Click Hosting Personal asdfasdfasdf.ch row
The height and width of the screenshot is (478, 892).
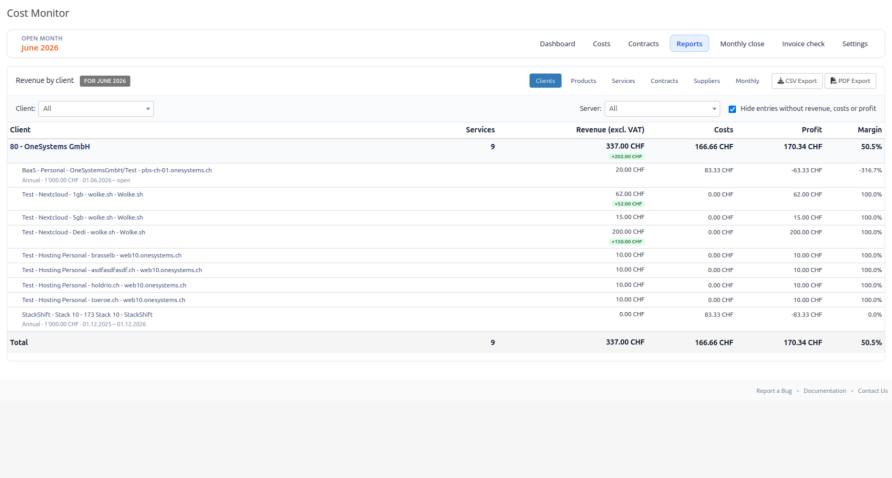(x=446, y=270)
